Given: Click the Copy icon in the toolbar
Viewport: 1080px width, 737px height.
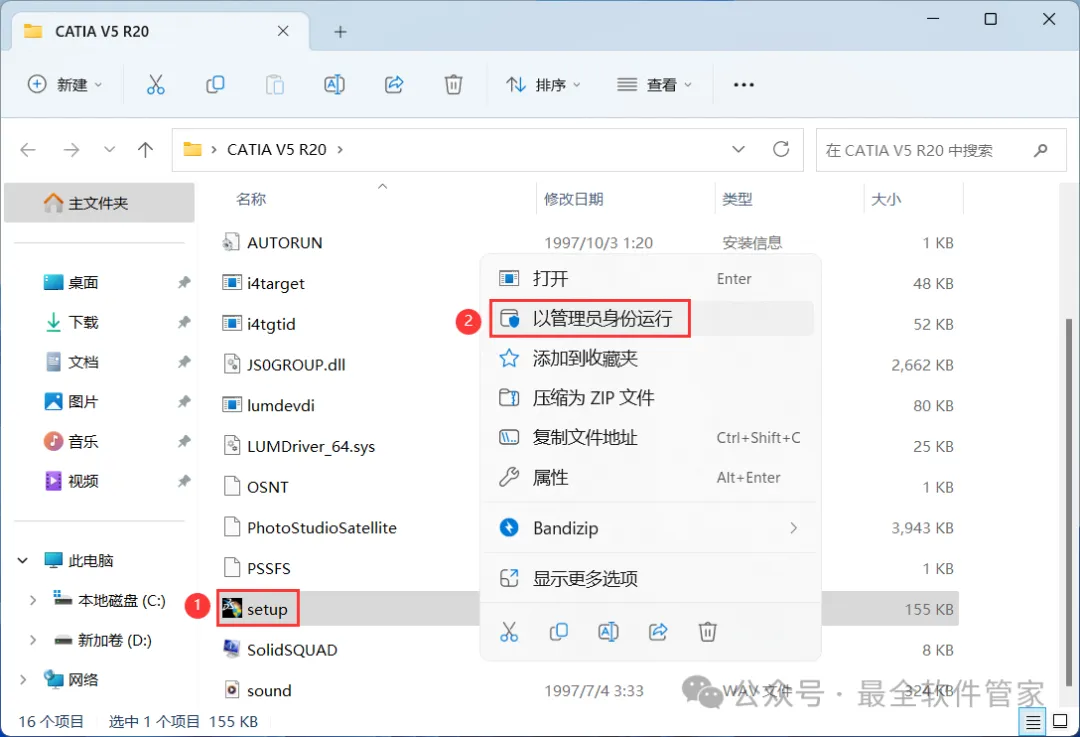Looking at the screenshot, I should (x=215, y=85).
